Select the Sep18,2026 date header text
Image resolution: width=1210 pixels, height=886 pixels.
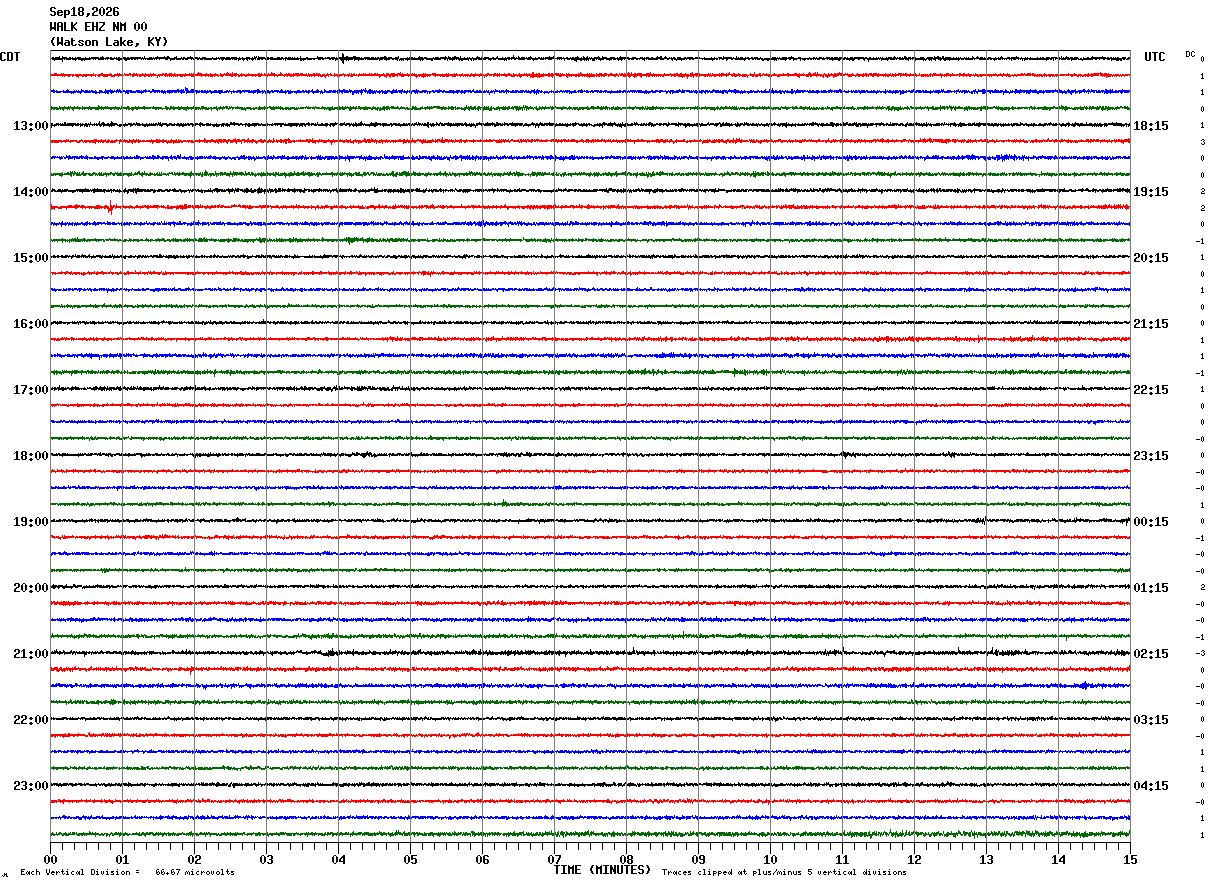pos(84,12)
